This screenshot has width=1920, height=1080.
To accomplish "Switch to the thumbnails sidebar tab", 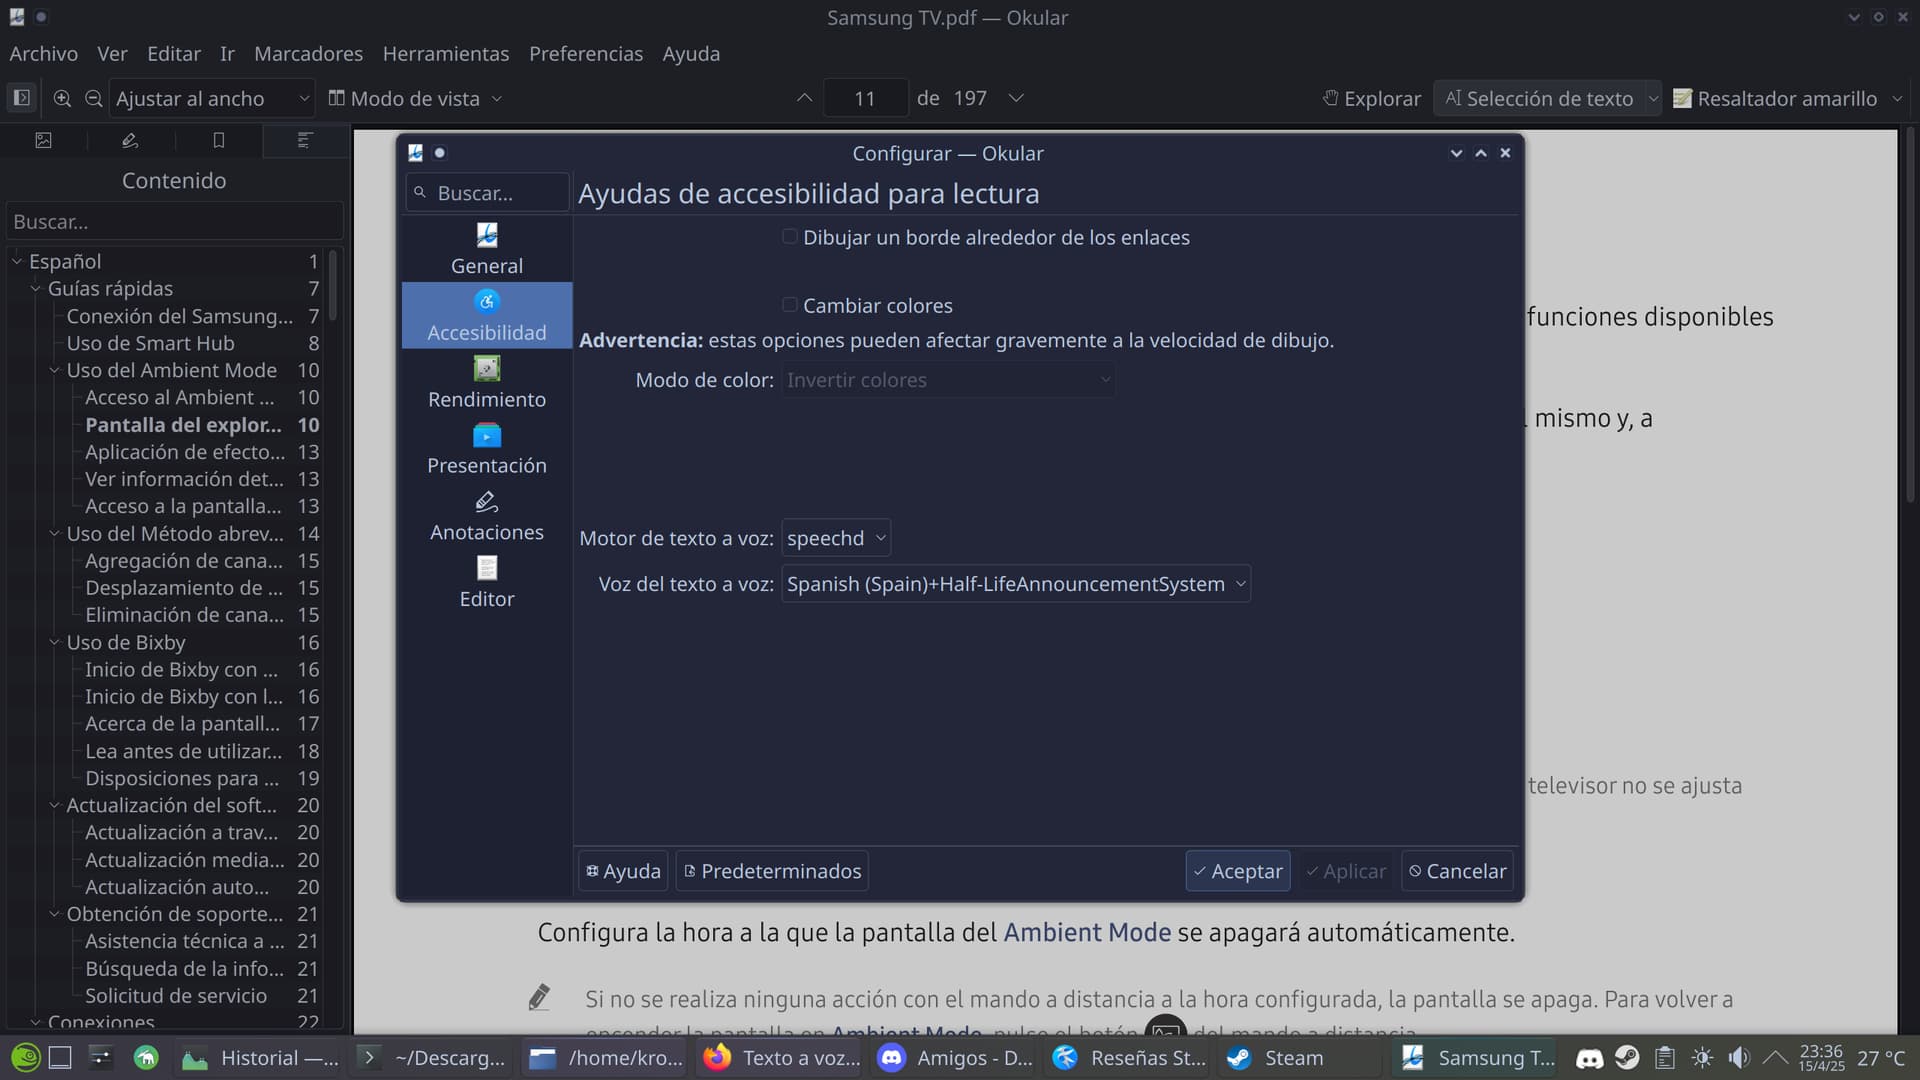I will coord(44,140).
